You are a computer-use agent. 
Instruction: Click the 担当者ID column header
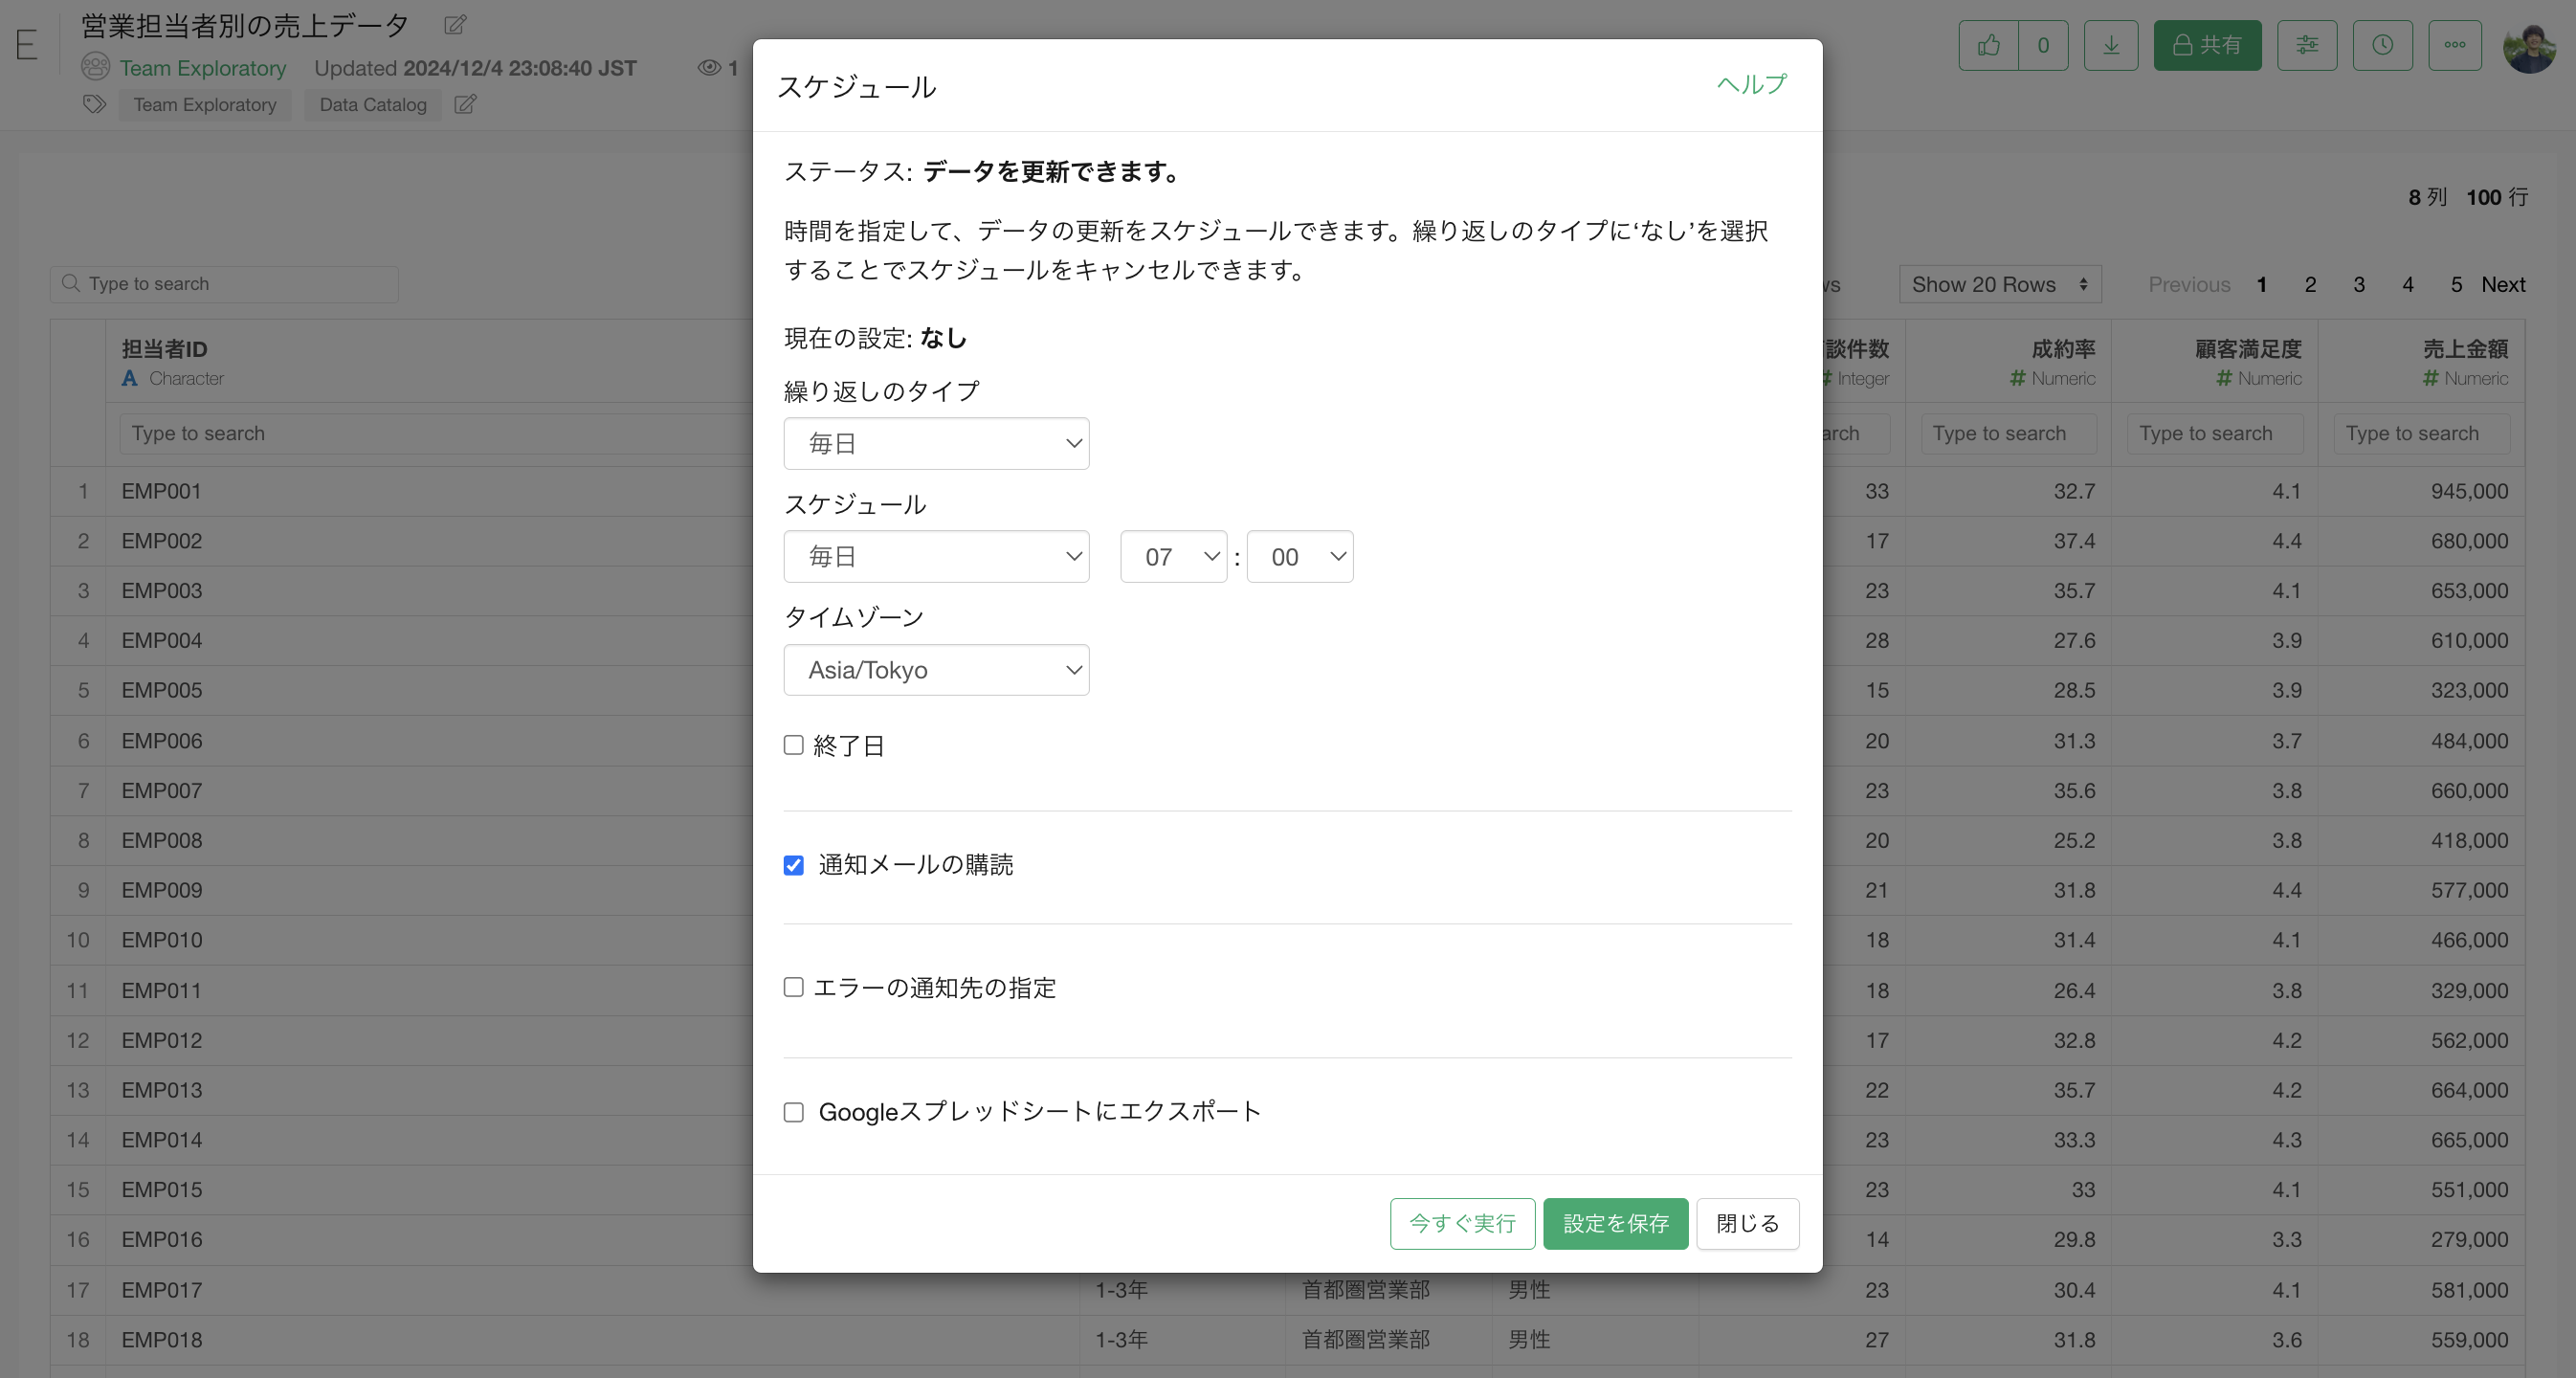pyautogui.click(x=164, y=349)
